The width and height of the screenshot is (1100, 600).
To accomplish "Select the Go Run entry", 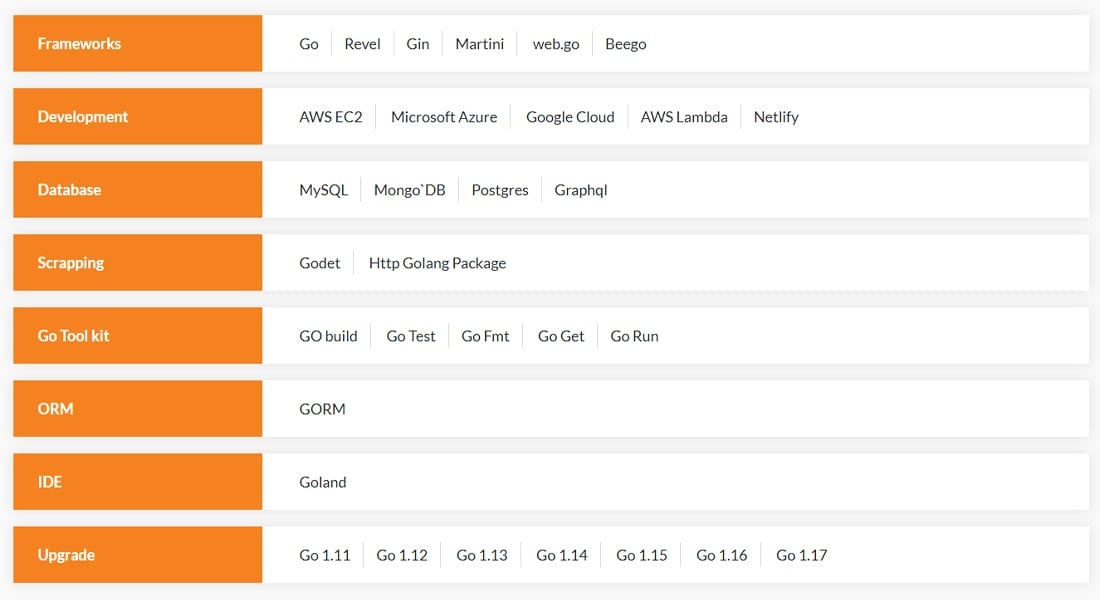I will point(634,336).
